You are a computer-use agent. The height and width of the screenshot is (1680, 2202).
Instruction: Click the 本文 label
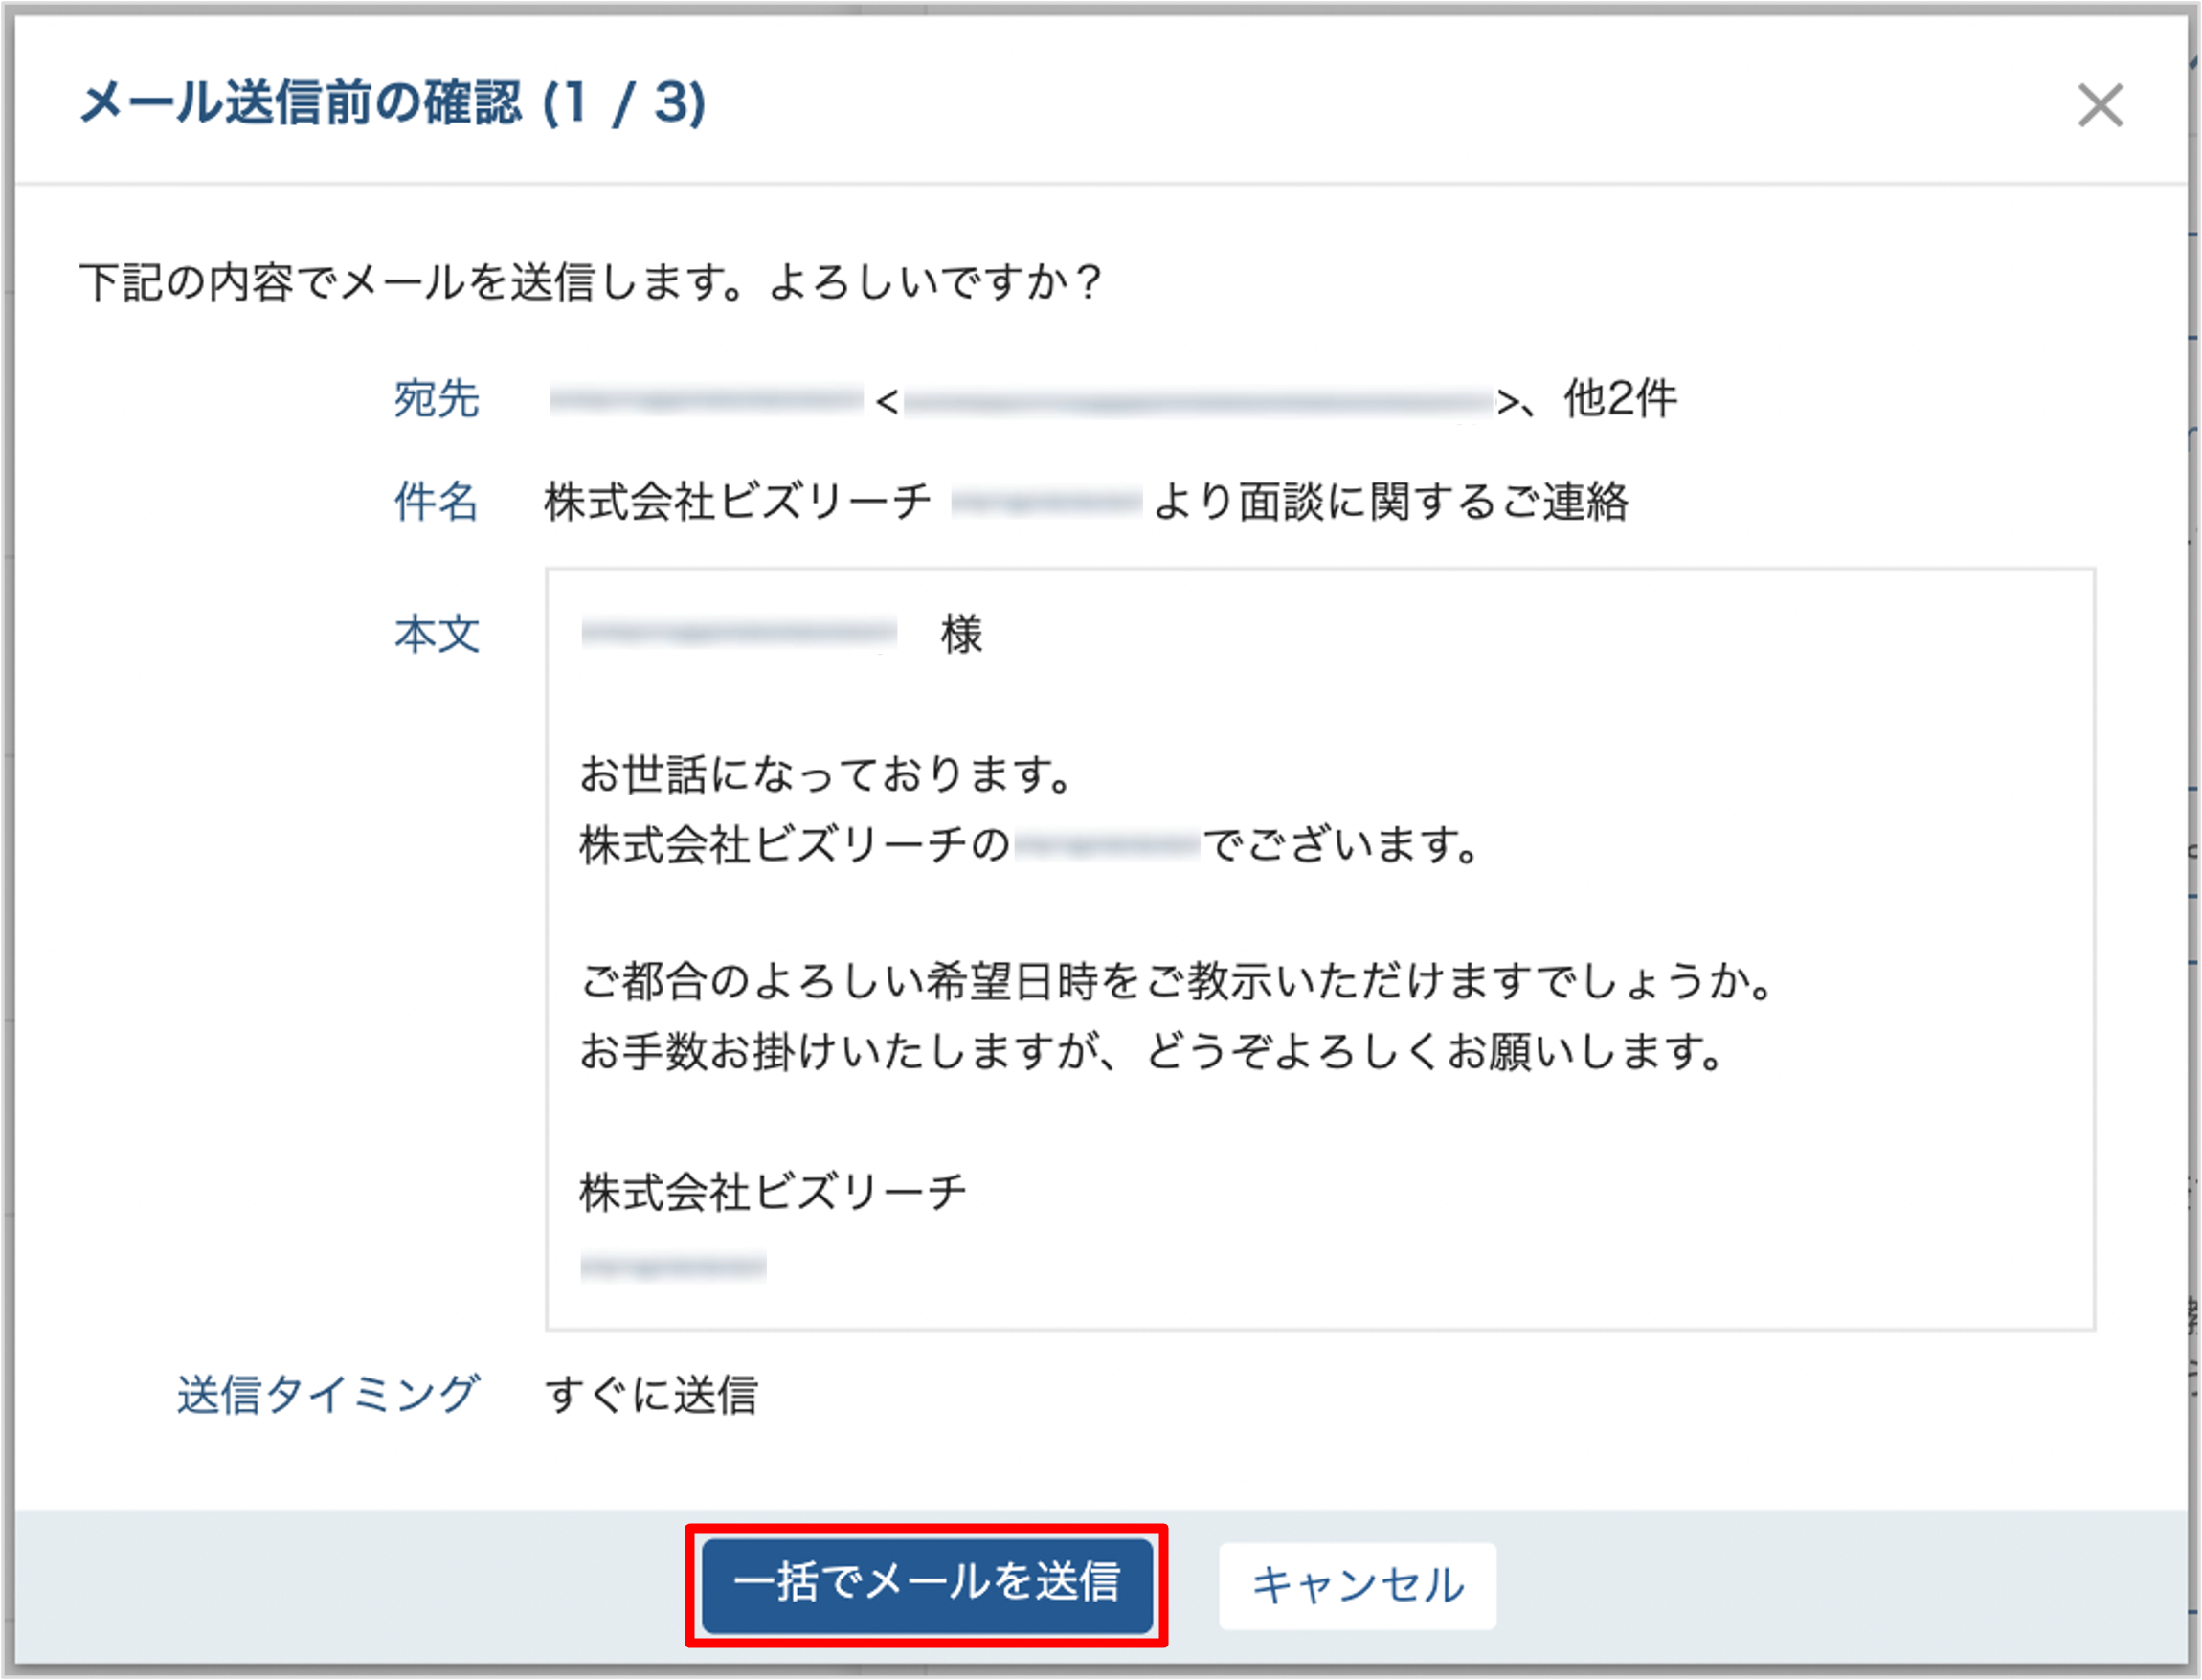436,634
